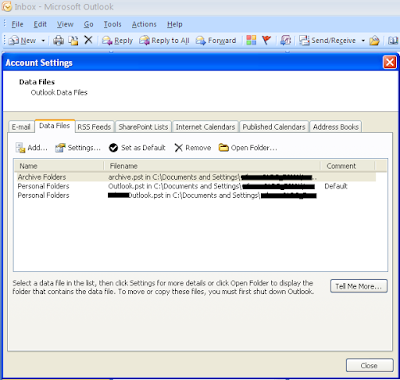Viewport: 400px width, 380px height.
Task: Click Remove to delete data file
Action: 193,148
